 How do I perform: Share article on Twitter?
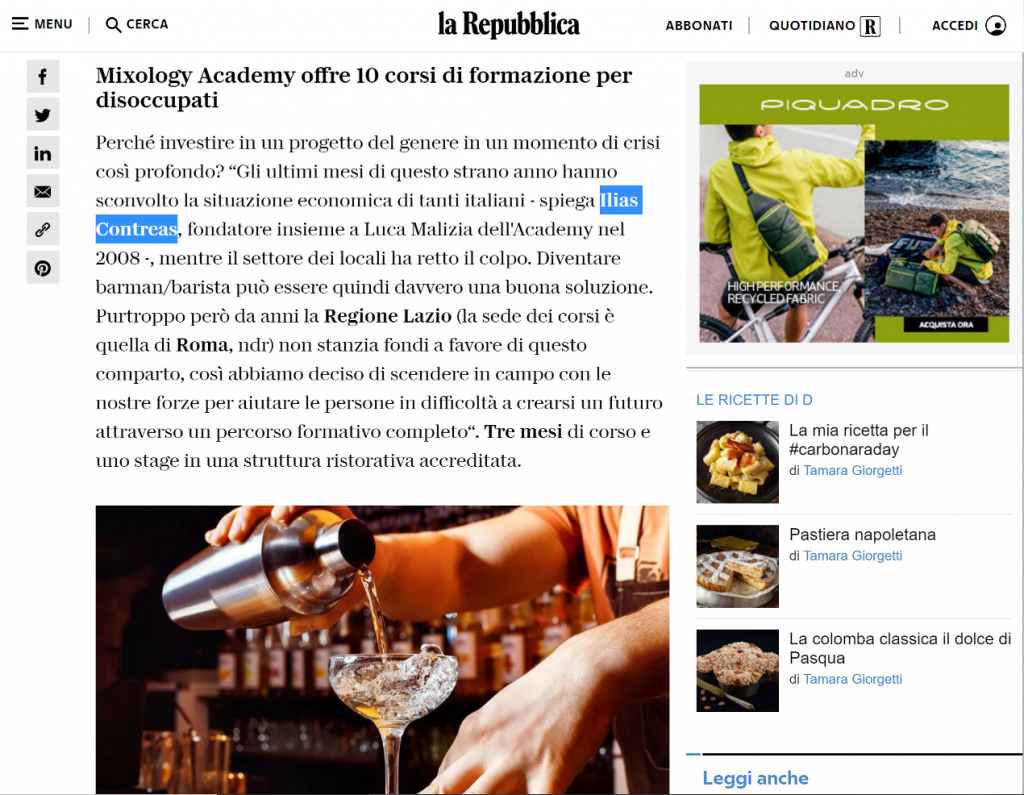coord(43,115)
